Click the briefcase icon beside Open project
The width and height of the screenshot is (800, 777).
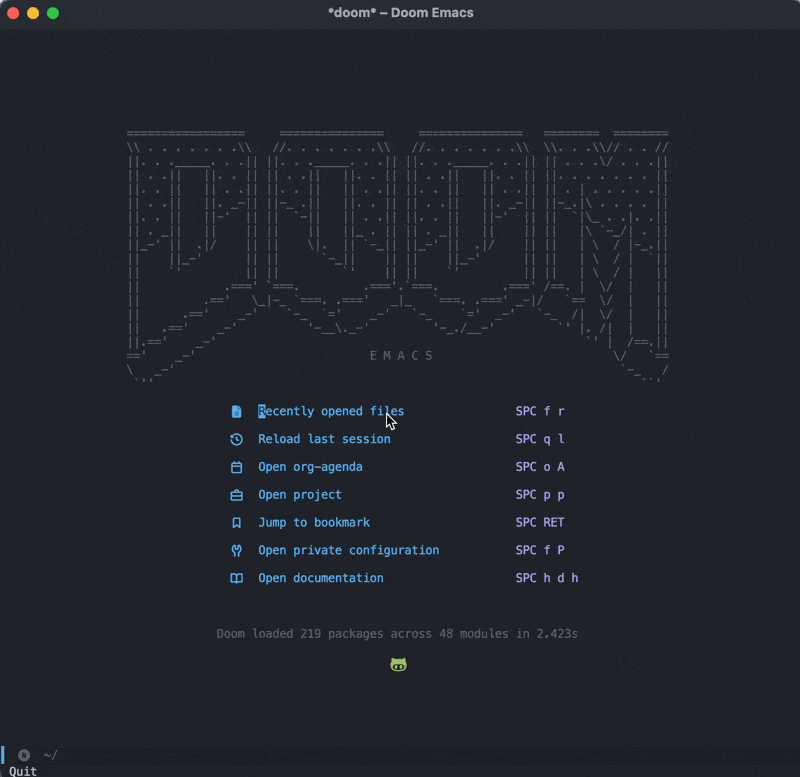[236, 495]
